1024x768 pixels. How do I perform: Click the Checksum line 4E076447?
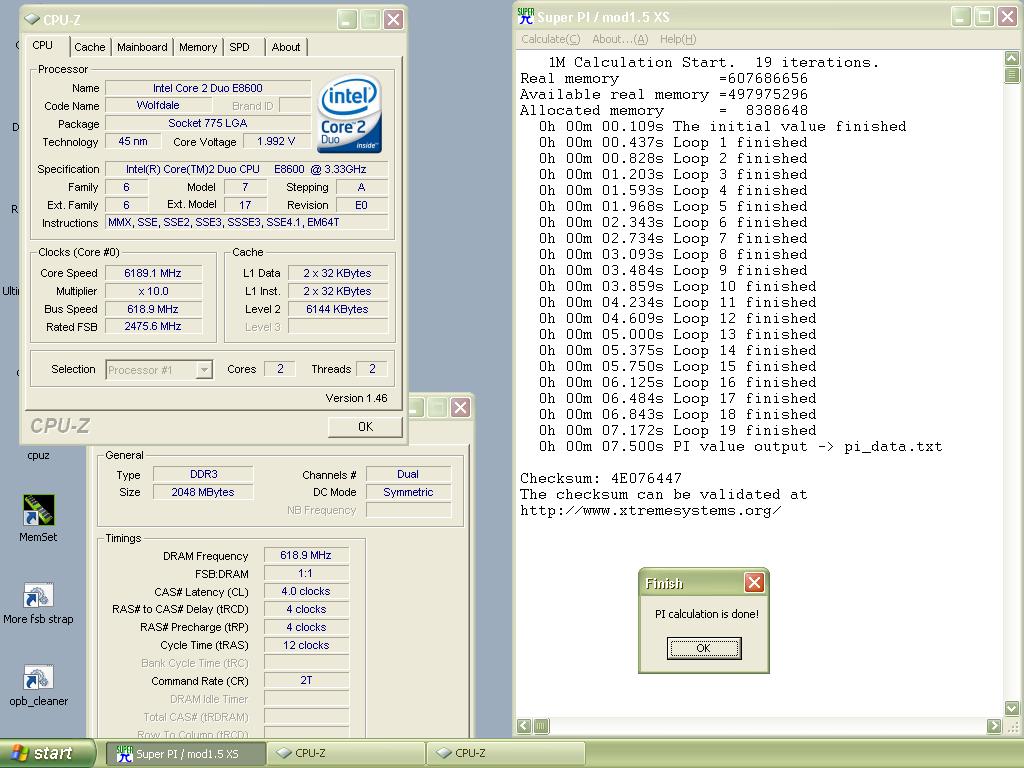601,479
